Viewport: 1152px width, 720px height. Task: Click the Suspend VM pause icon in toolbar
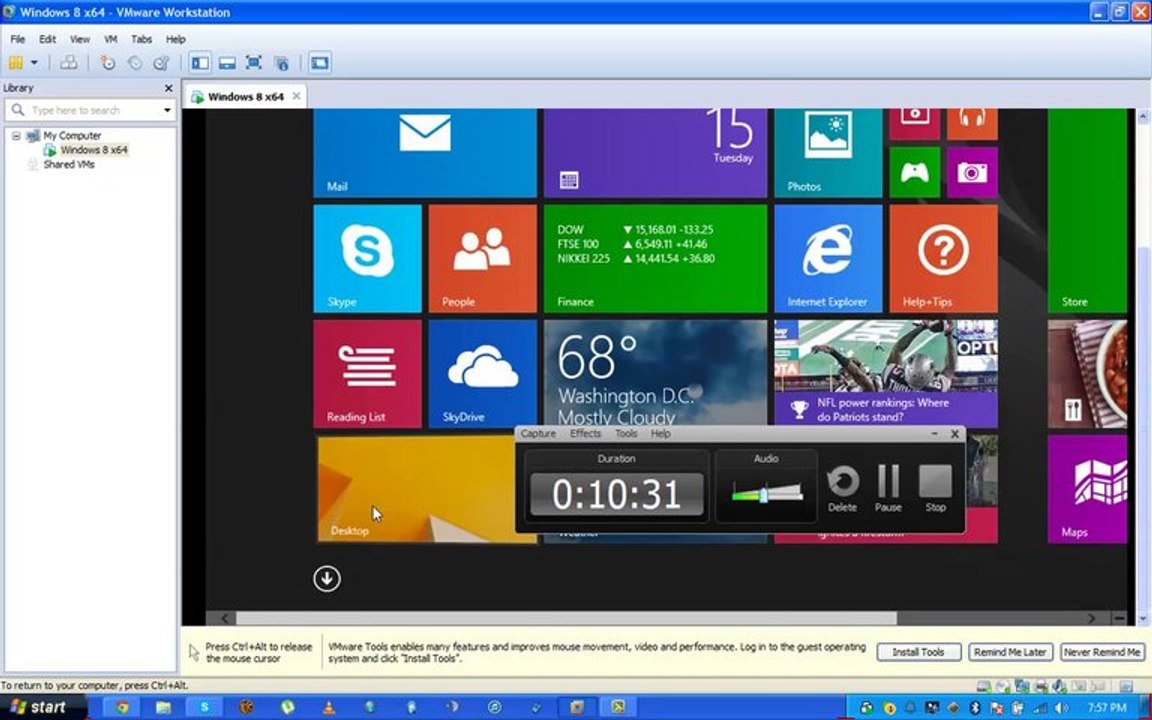[x=15, y=63]
